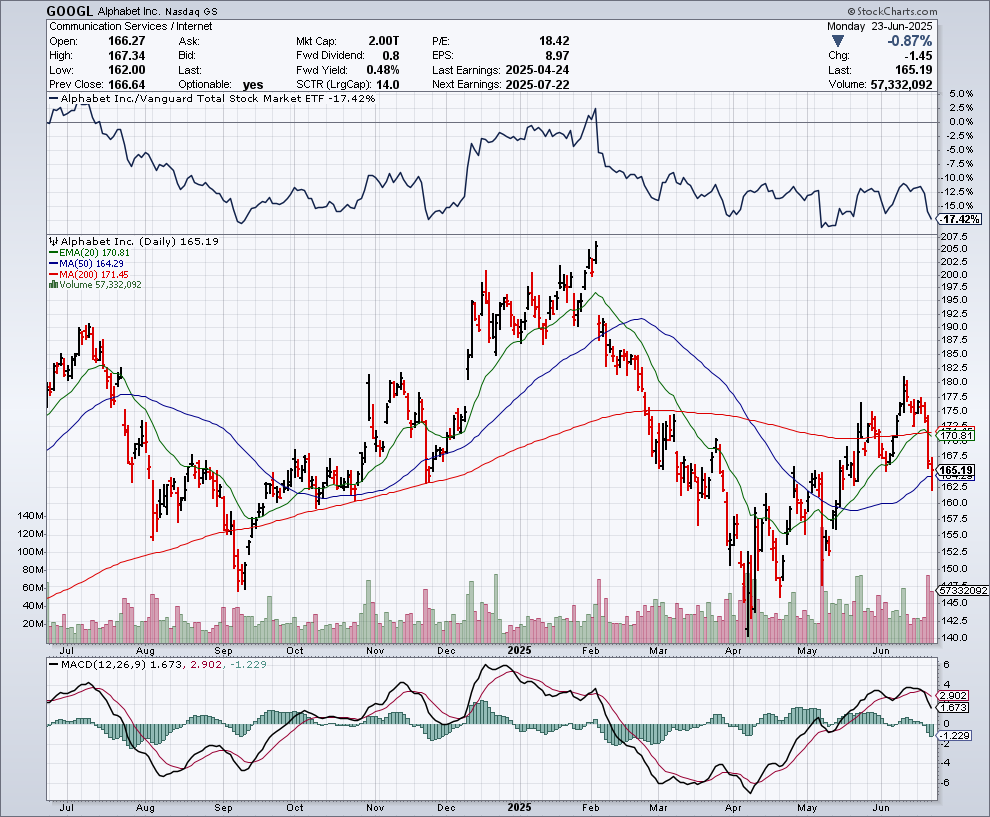Select the Low value 162.00
The width and height of the screenshot is (990, 817).
(126, 70)
